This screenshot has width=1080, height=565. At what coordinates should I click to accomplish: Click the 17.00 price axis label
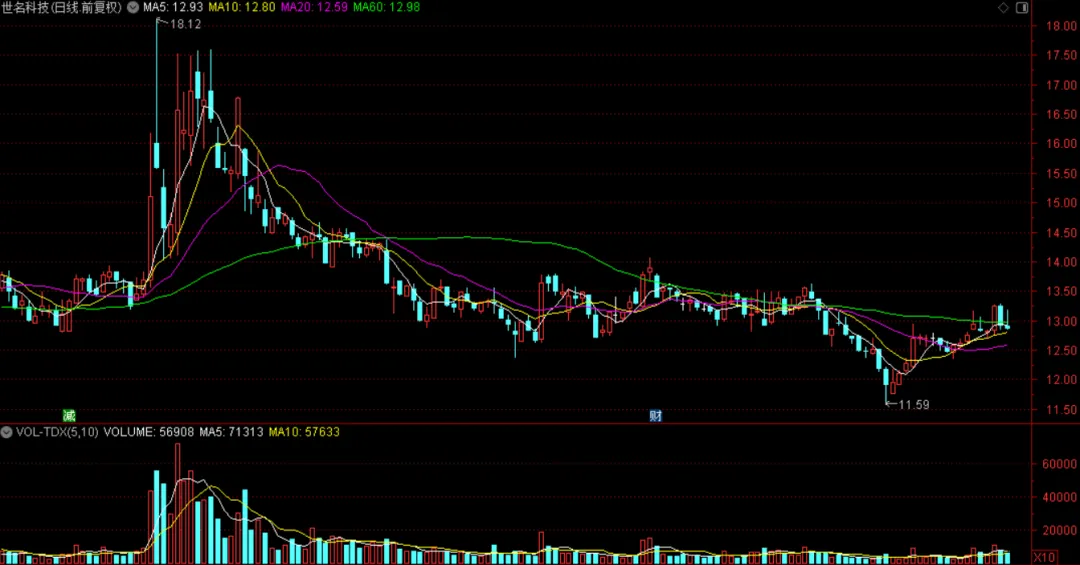pyautogui.click(x=1061, y=85)
